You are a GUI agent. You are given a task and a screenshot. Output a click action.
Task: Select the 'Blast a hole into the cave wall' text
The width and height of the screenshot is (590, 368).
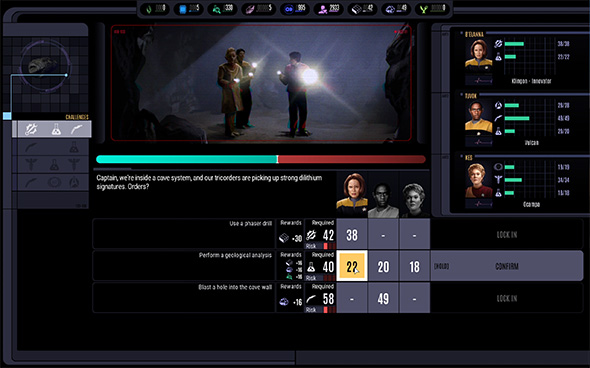235,287
